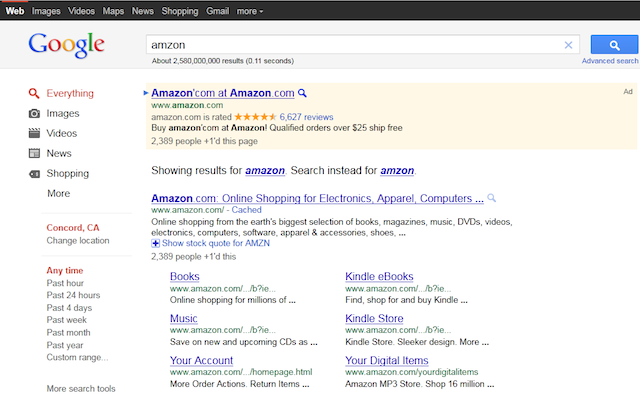Select Any time filter

64,271
